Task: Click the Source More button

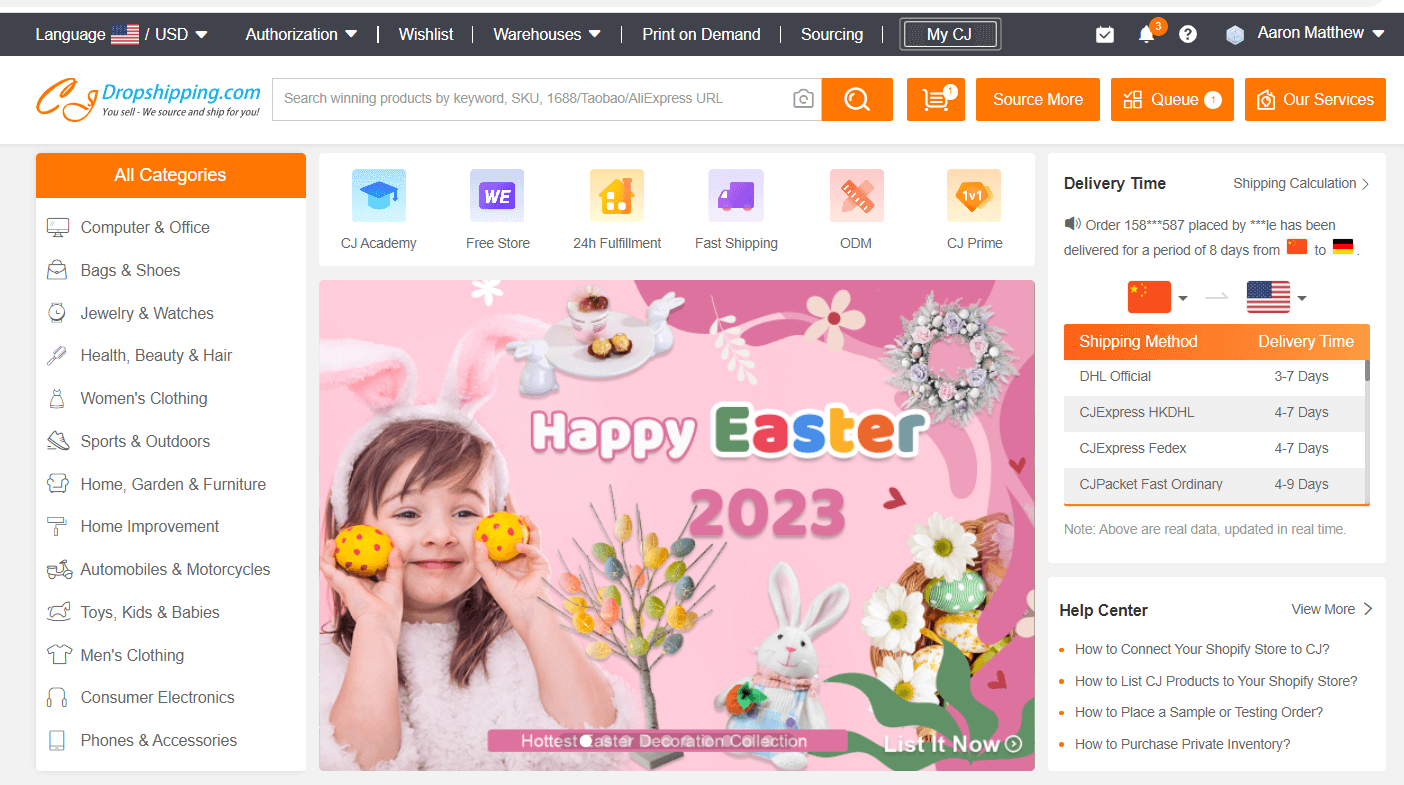Action: click(x=1038, y=99)
